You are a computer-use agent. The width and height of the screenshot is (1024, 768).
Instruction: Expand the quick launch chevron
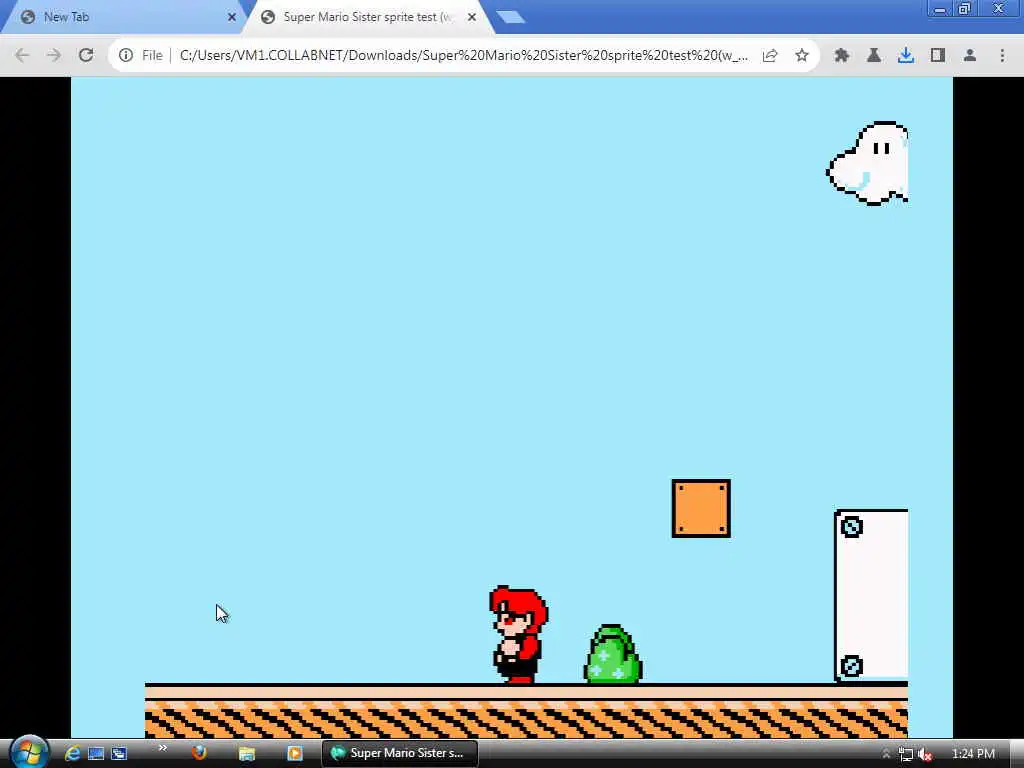click(163, 748)
